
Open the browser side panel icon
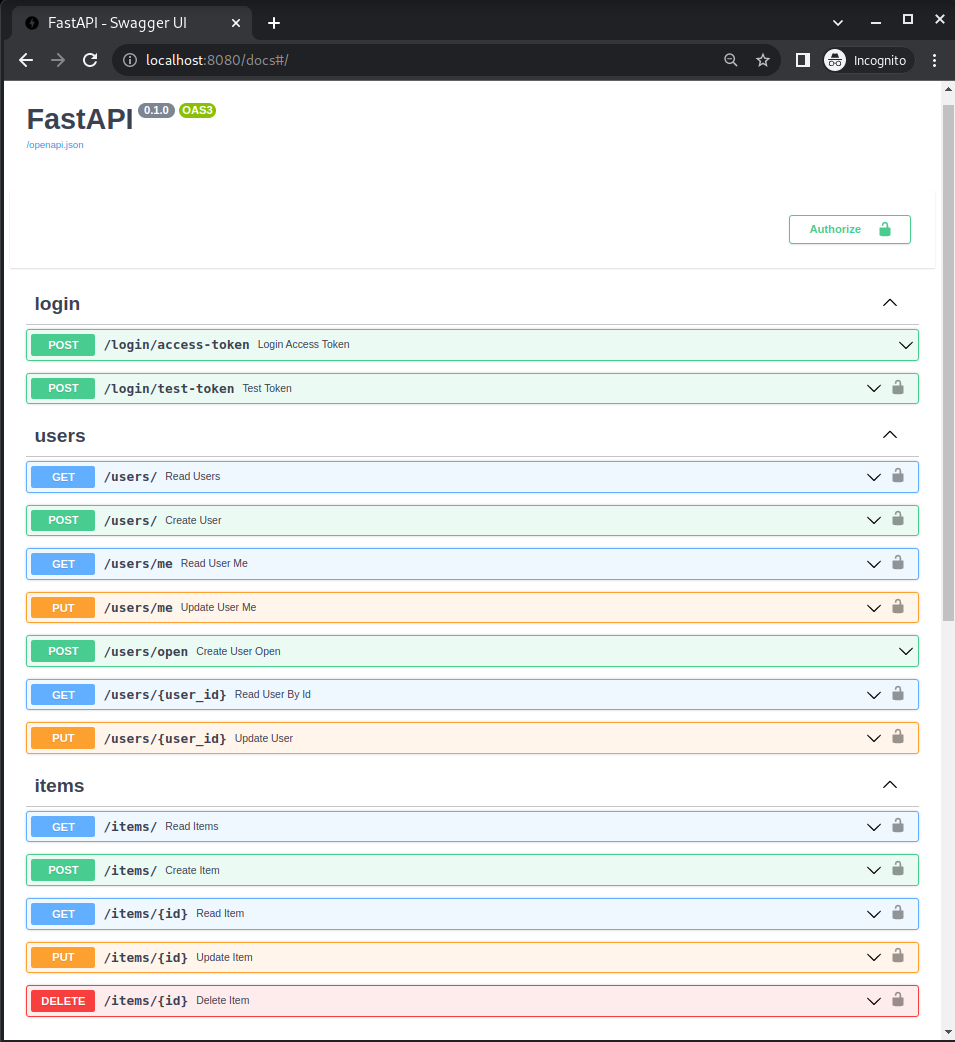(802, 60)
